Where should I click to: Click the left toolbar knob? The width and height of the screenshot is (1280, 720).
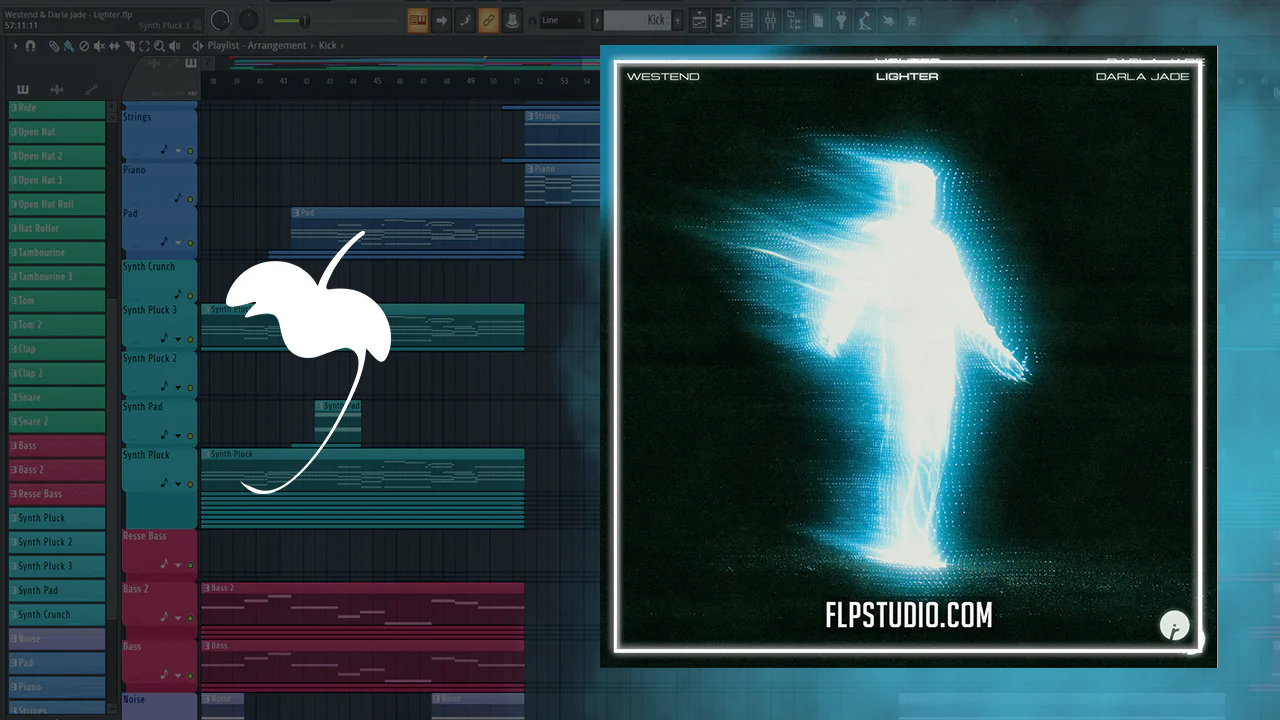[220, 20]
